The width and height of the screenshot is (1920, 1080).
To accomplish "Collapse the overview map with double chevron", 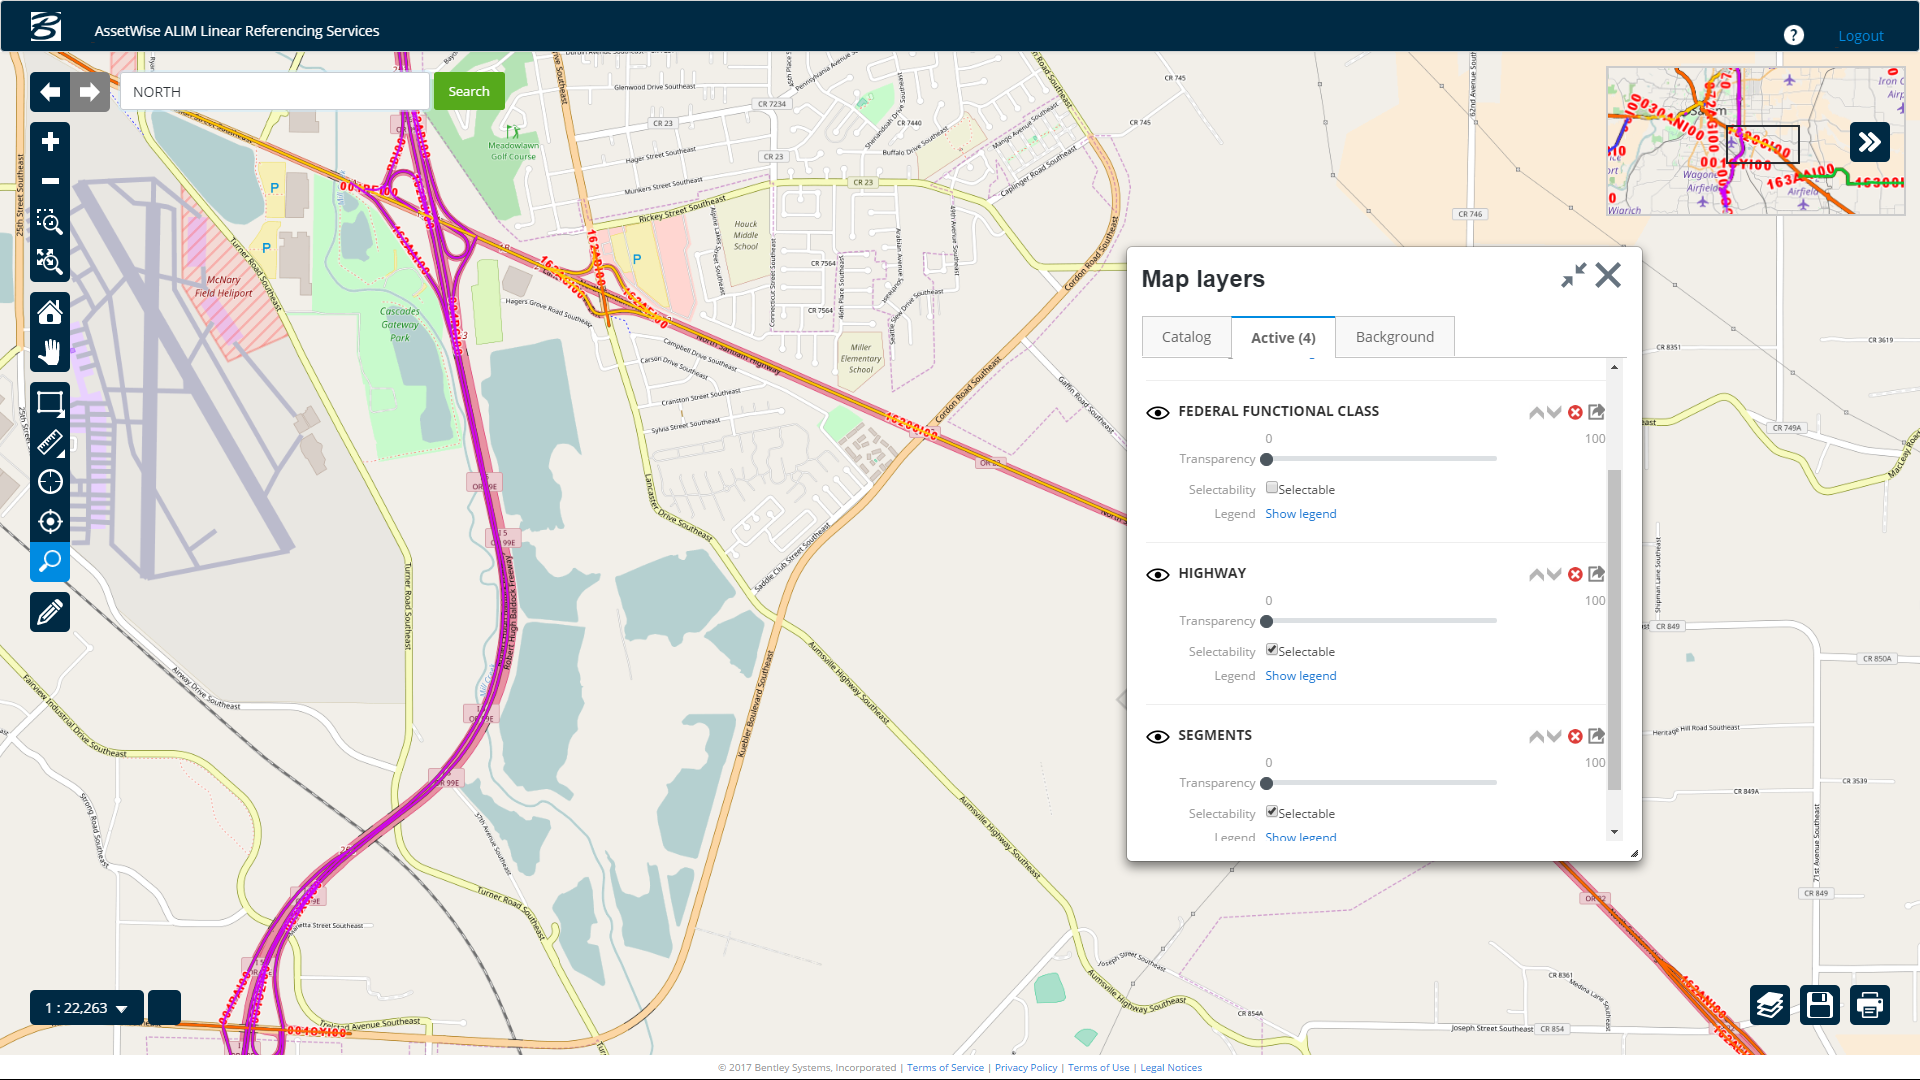I will 1869,142.
